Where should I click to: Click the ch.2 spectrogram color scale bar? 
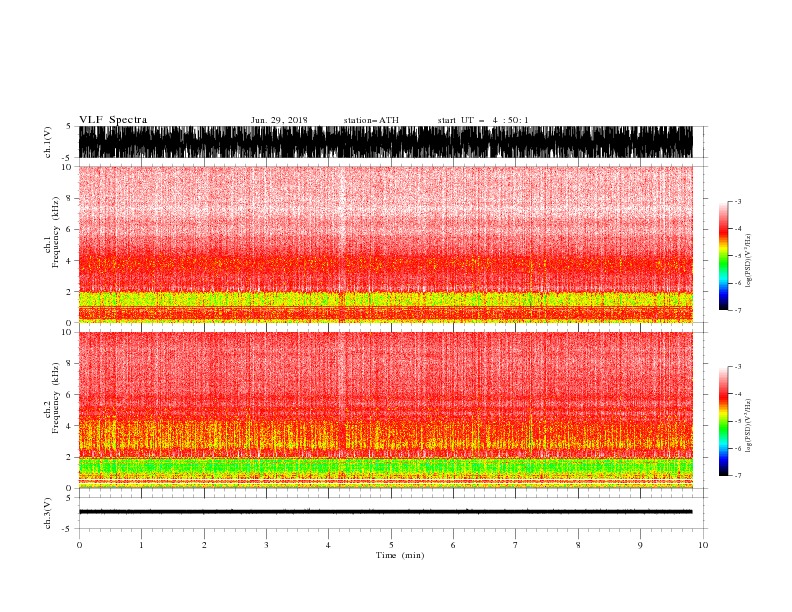[x=723, y=421]
